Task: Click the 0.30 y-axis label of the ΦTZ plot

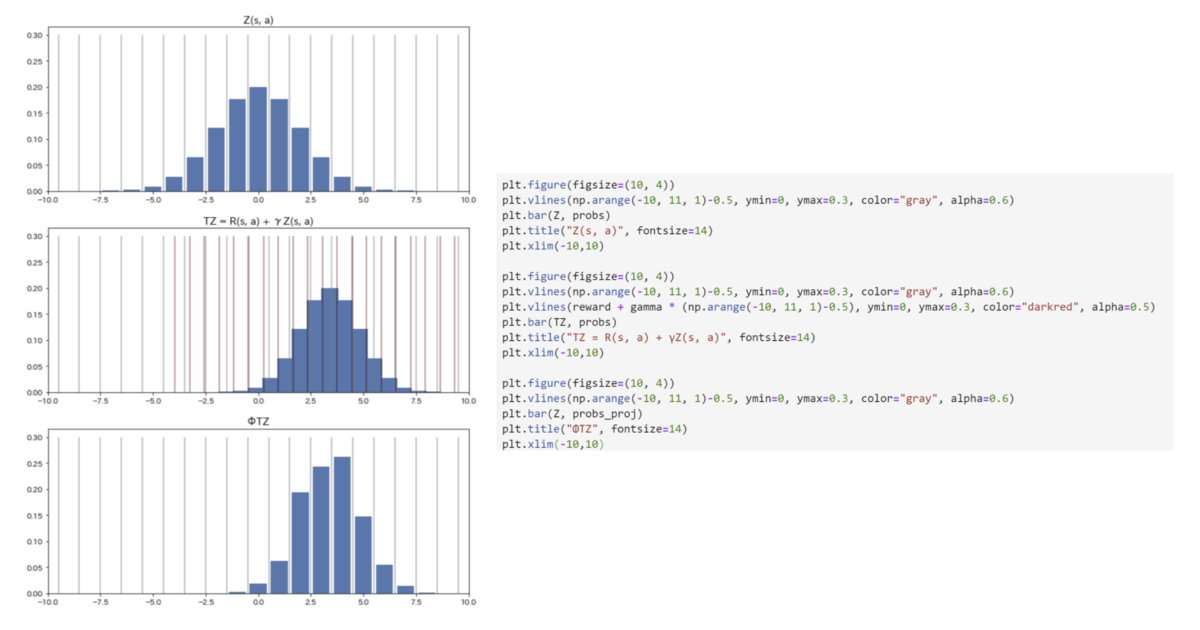Action: 34,438
